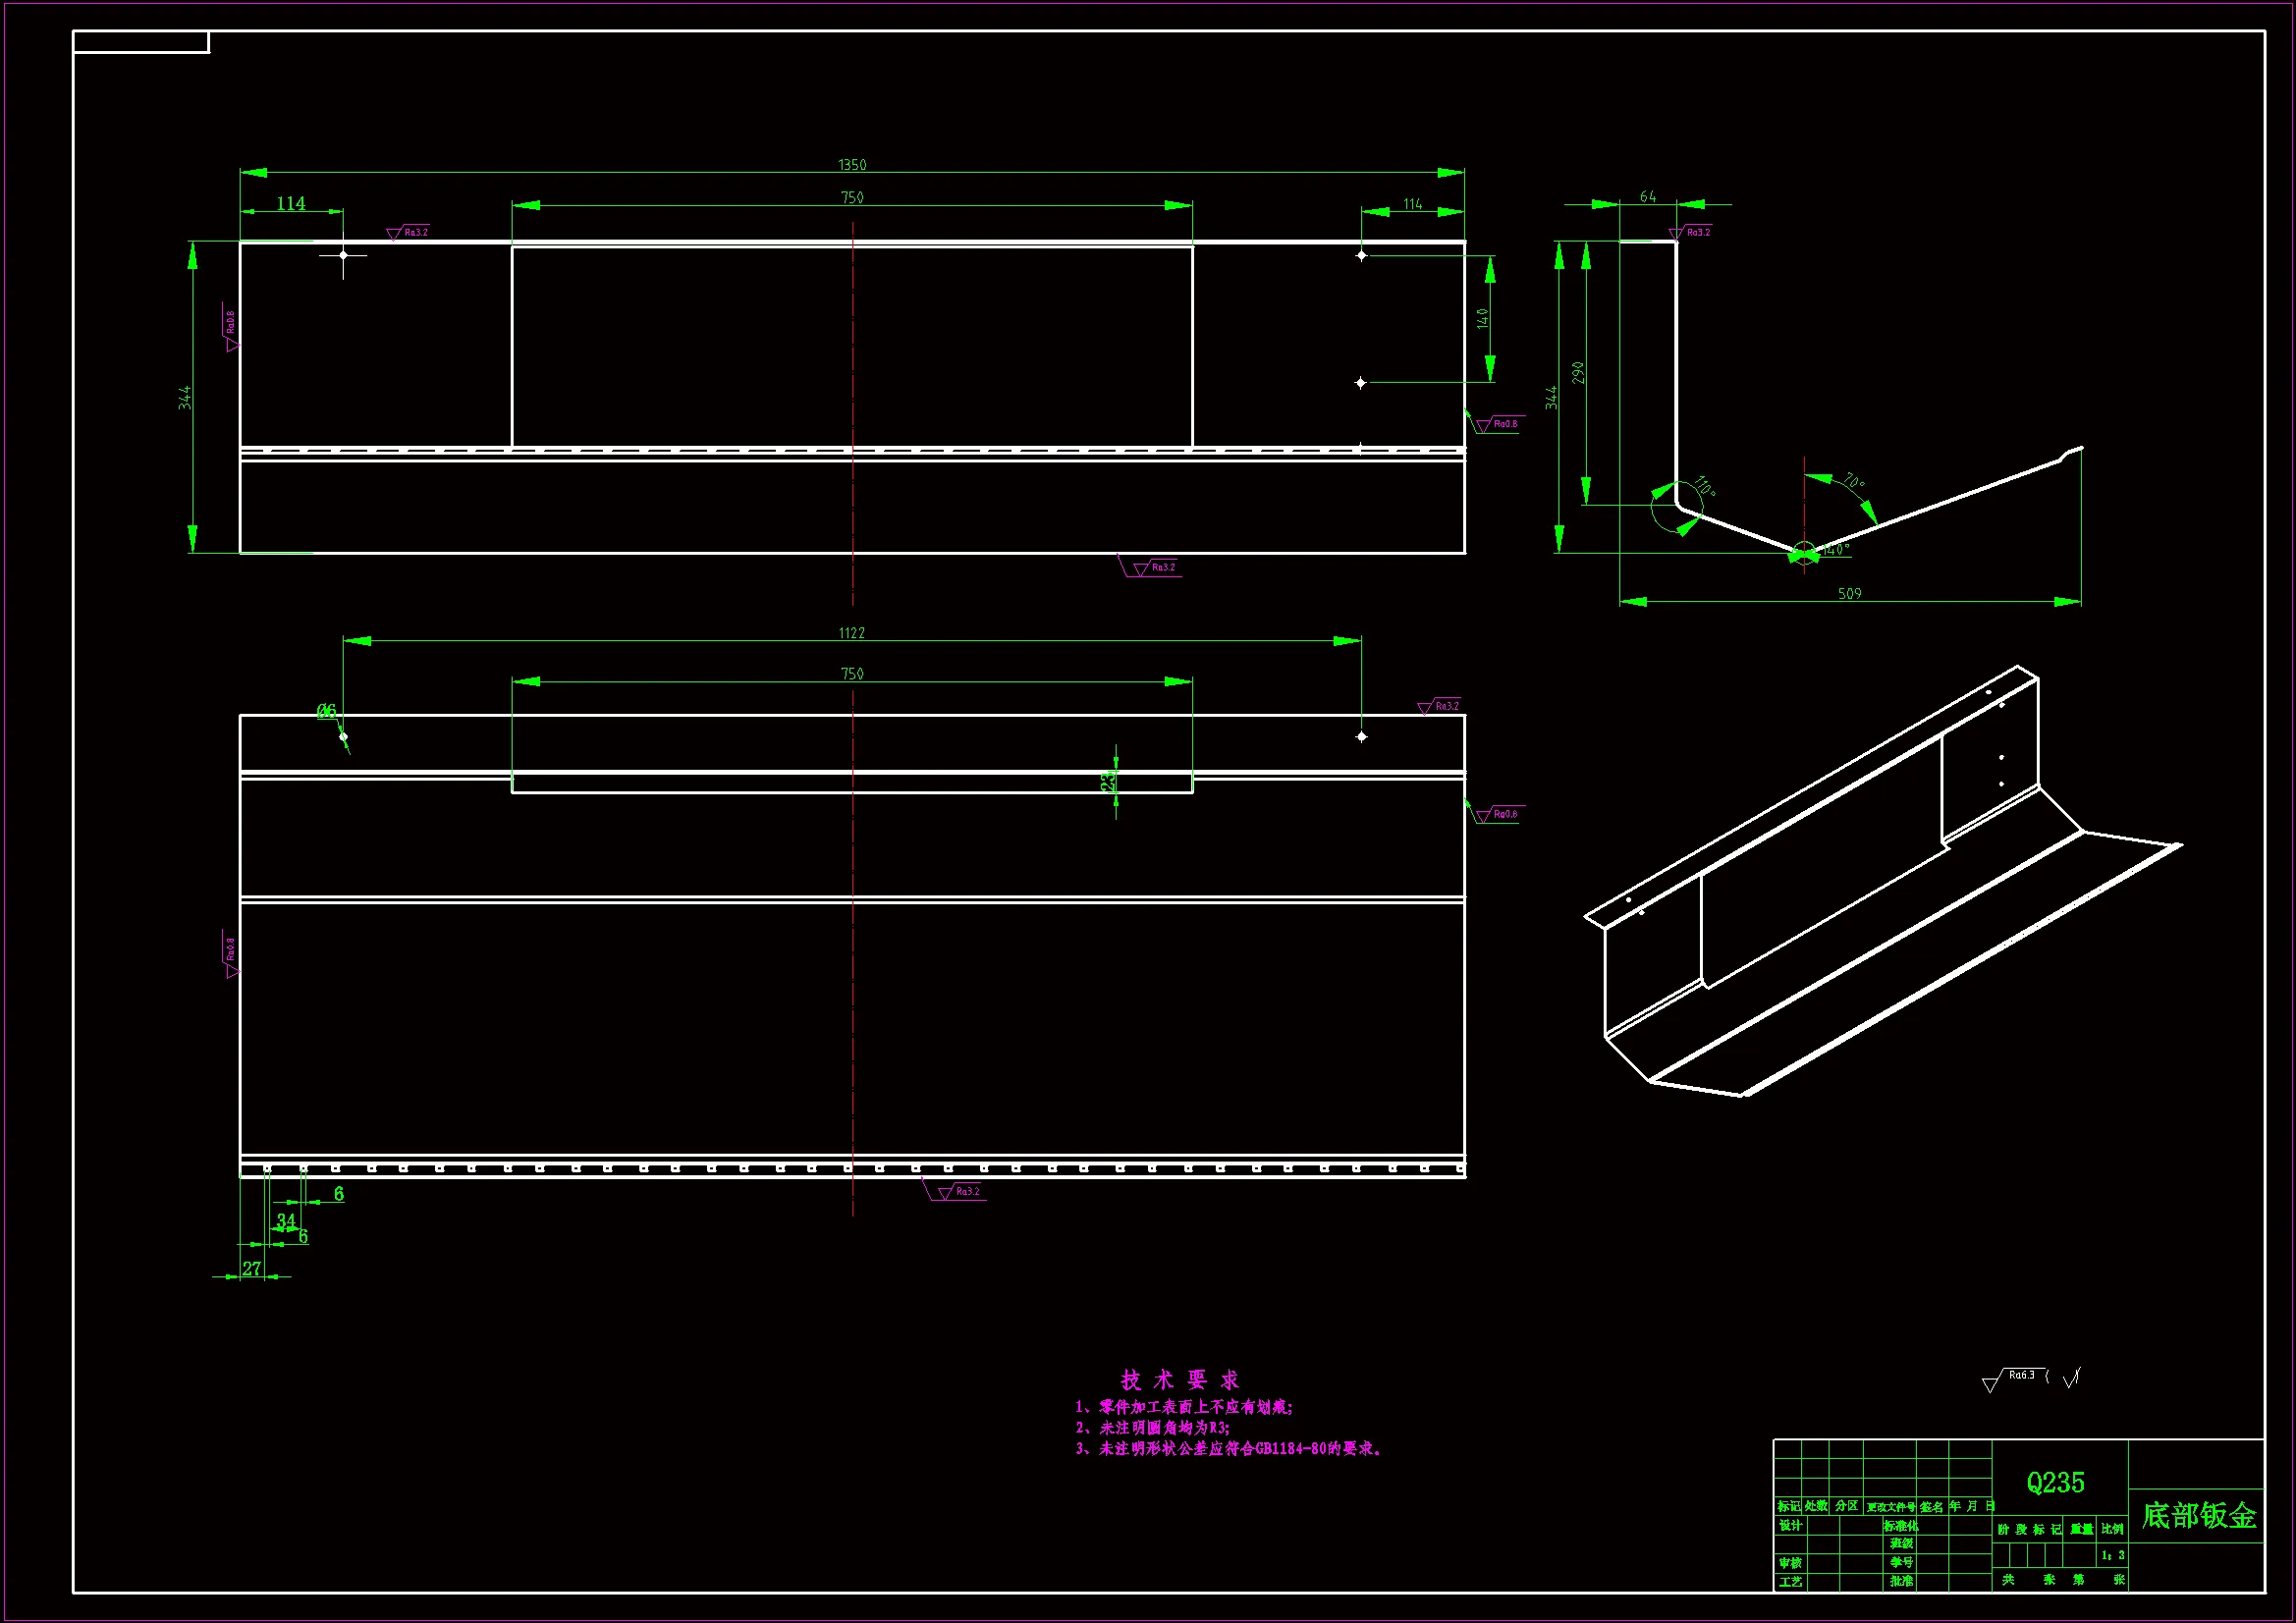
Task: Click the 设计 cell in the title block
Action: click(x=1789, y=1525)
